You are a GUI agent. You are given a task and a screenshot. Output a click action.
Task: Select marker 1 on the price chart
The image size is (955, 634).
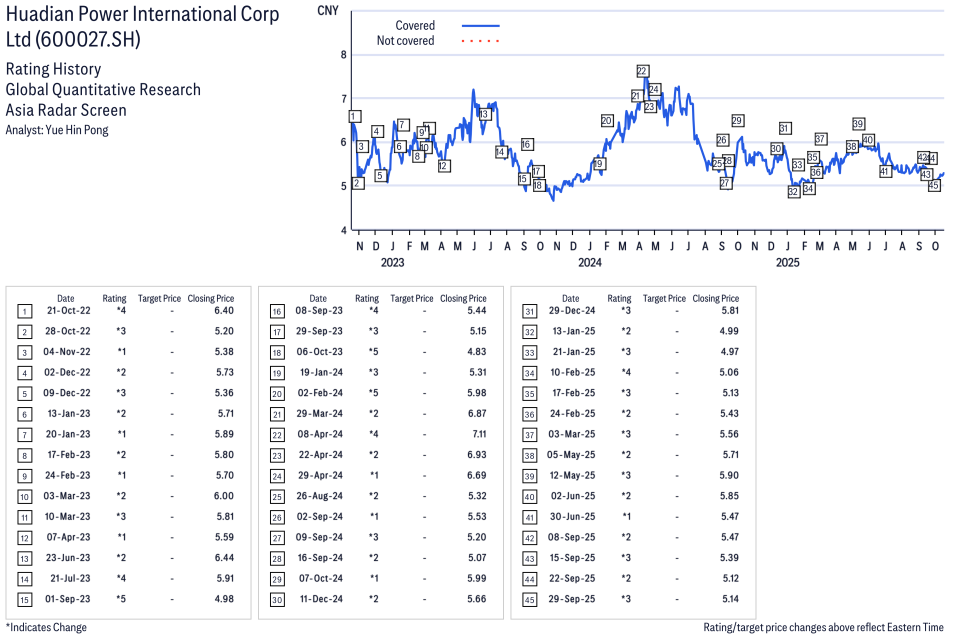[x=354, y=117]
